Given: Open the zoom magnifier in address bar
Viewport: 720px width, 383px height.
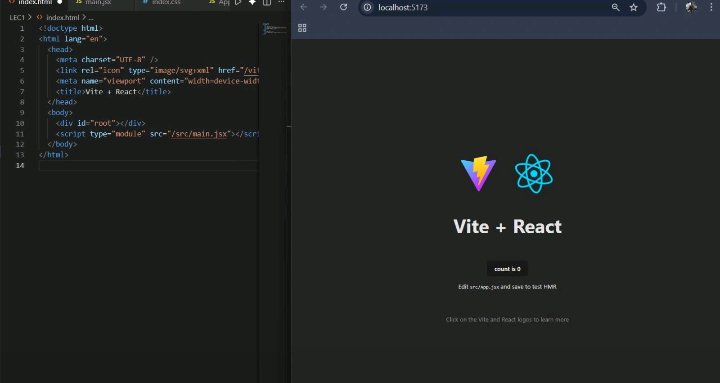Looking at the screenshot, I should coord(615,7).
